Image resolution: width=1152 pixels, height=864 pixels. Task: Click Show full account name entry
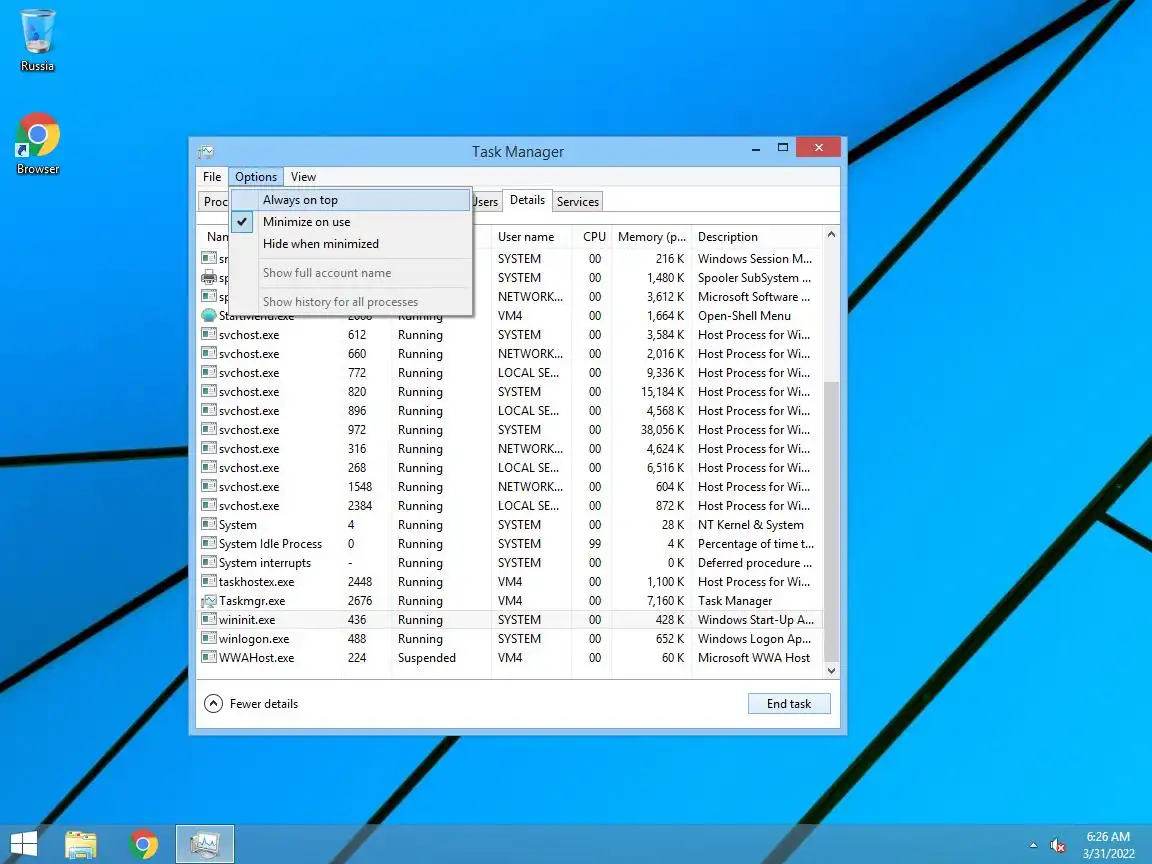coord(350,273)
